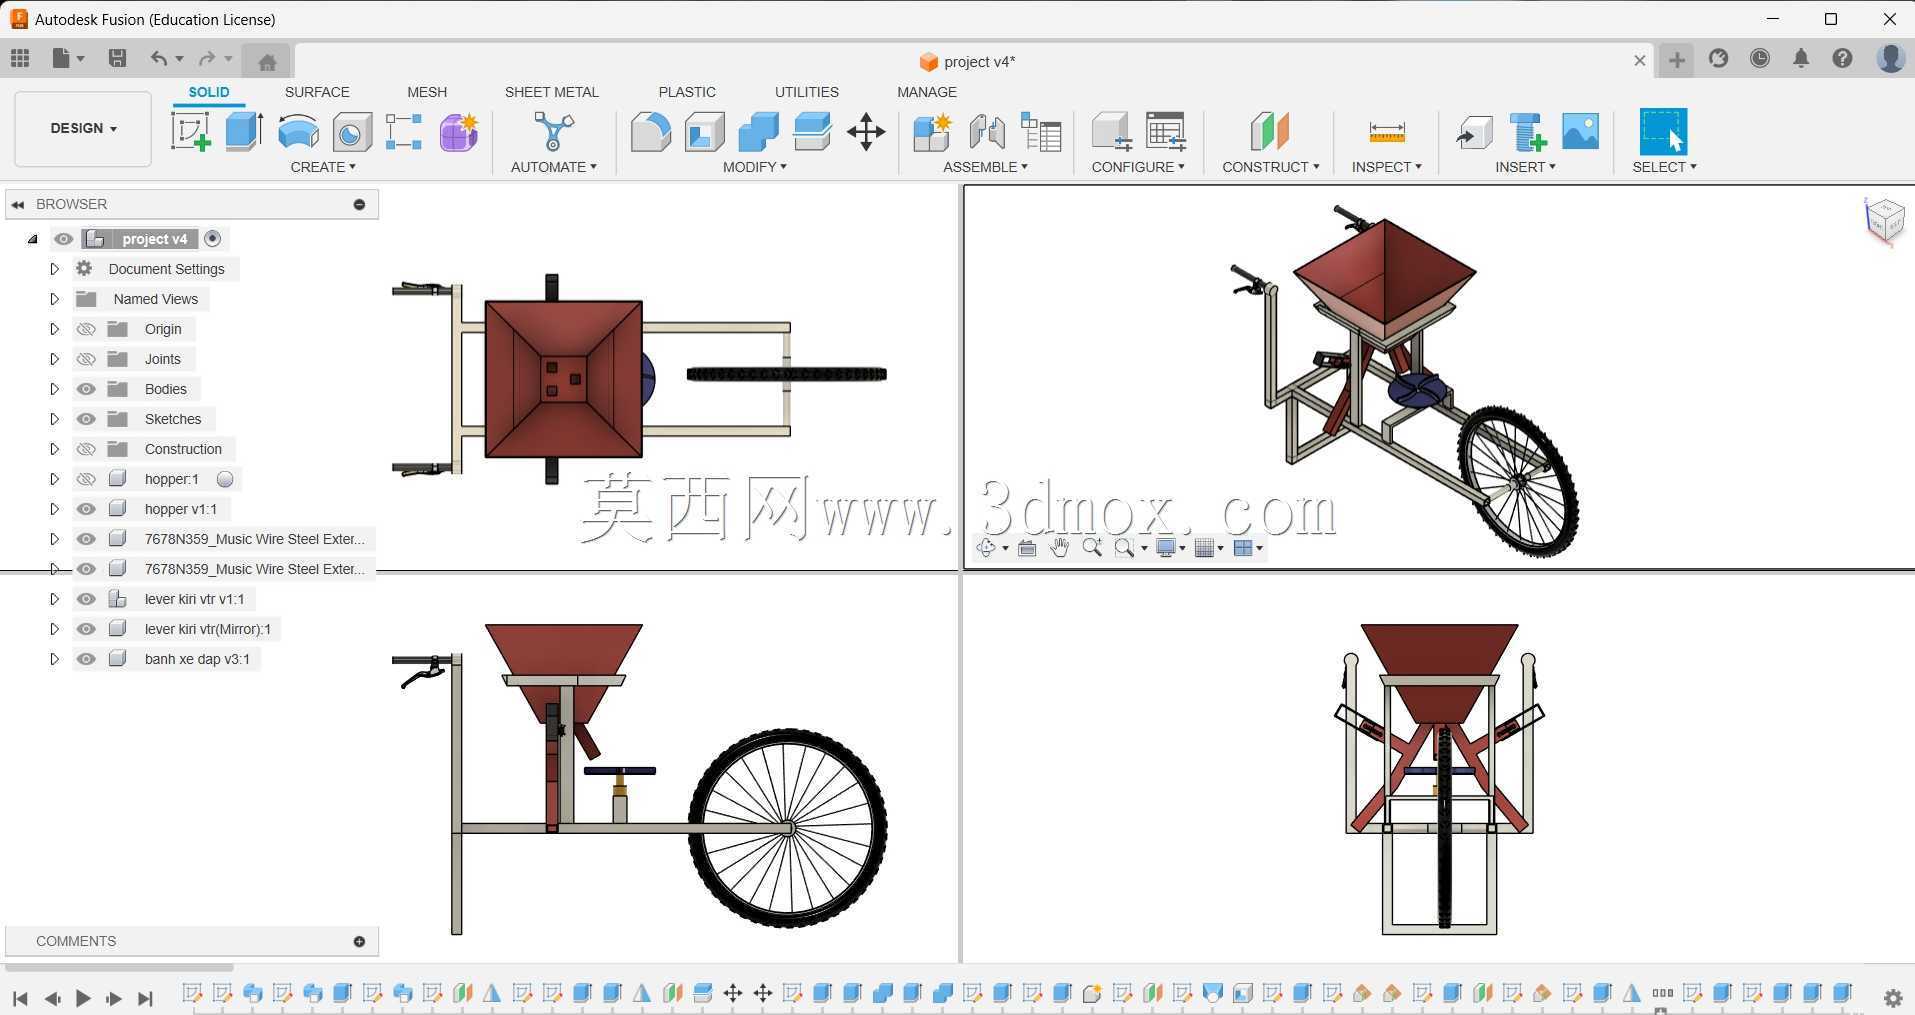Click the Create Form purple icon
Viewport: 1915px width, 1015px height.
[x=459, y=131]
